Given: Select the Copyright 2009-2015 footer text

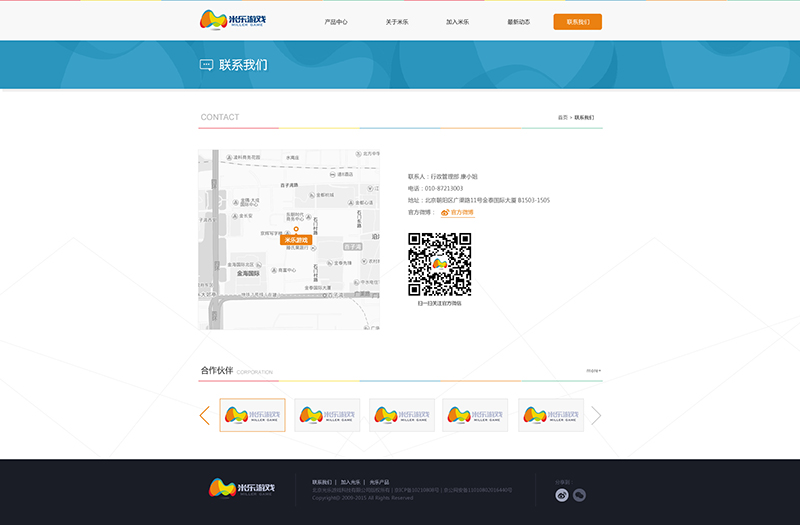Looking at the screenshot, I should pos(363,498).
